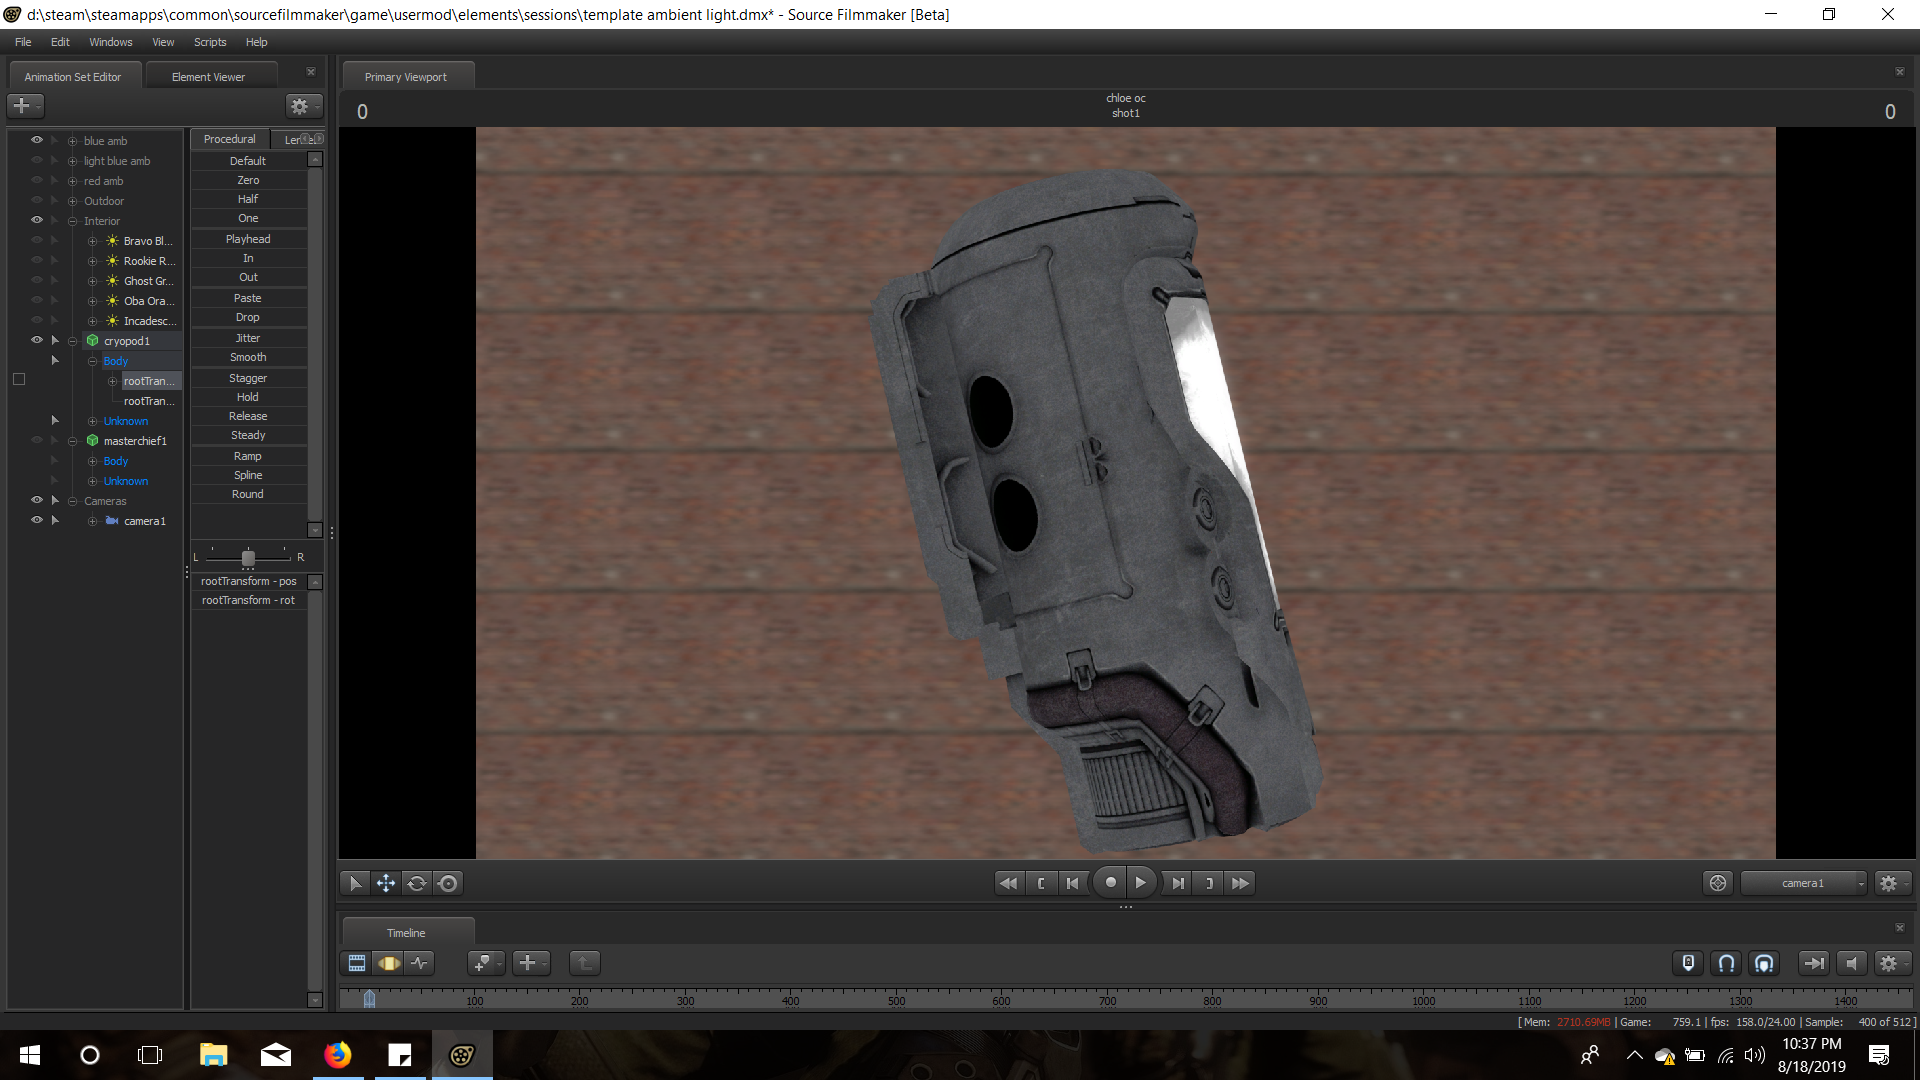Switch to Clip Editor mode

tap(356, 963)
